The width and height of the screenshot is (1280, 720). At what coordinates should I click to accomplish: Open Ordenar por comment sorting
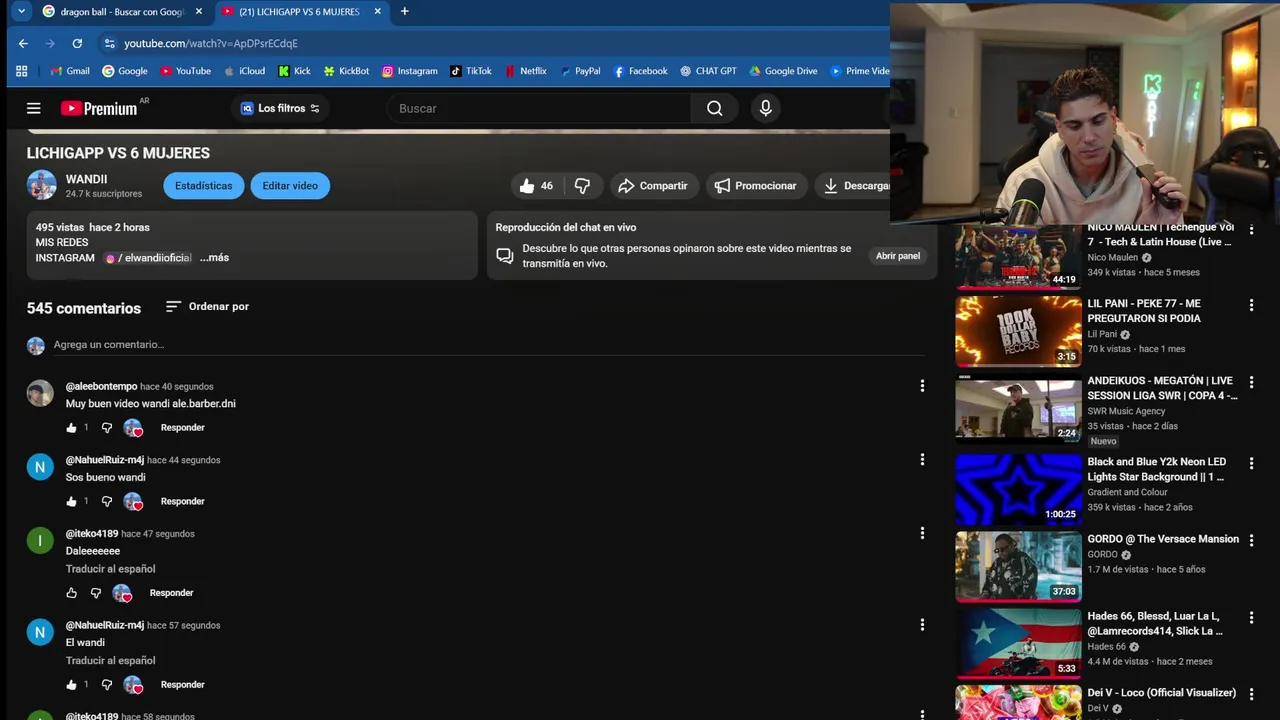(x=207, y=307)
